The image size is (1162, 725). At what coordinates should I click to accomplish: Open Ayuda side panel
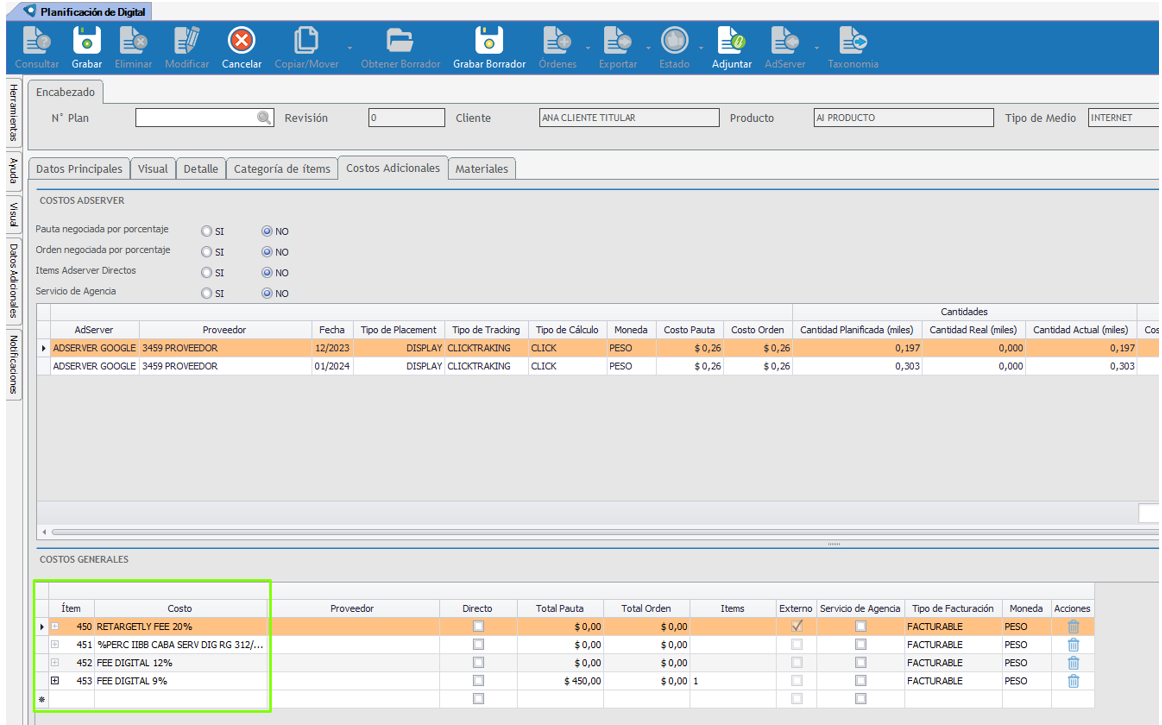pyautogui.click(x=13, y=171)
